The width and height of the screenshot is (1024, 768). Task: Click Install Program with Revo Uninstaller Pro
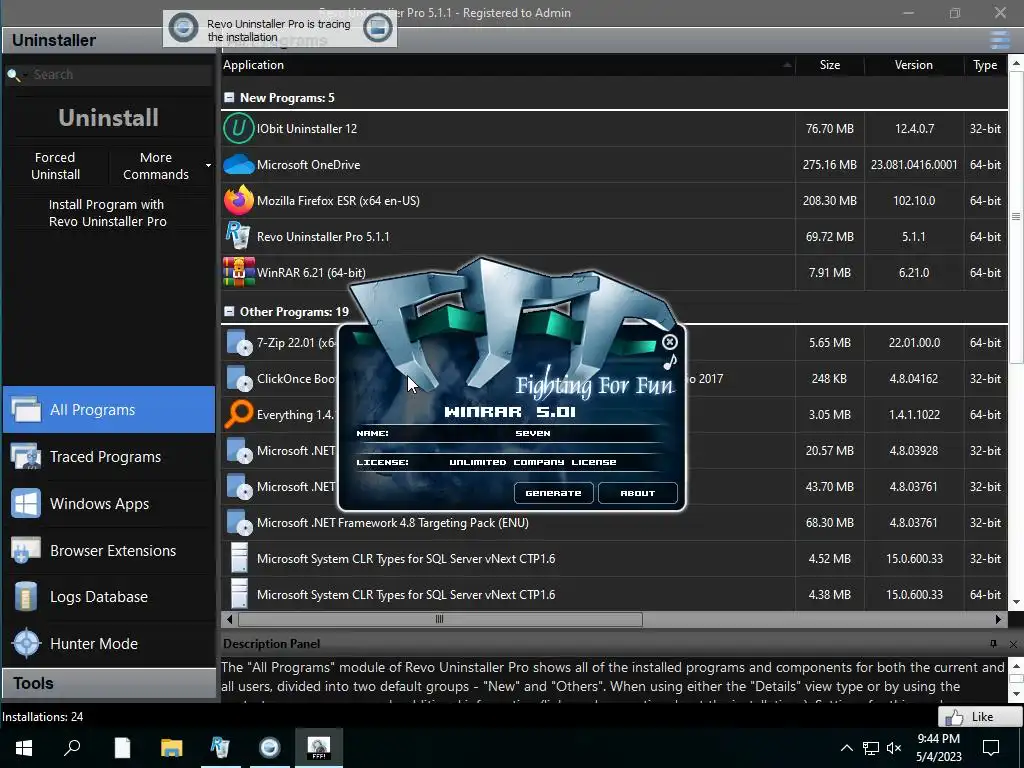click(x=108, y=213)
